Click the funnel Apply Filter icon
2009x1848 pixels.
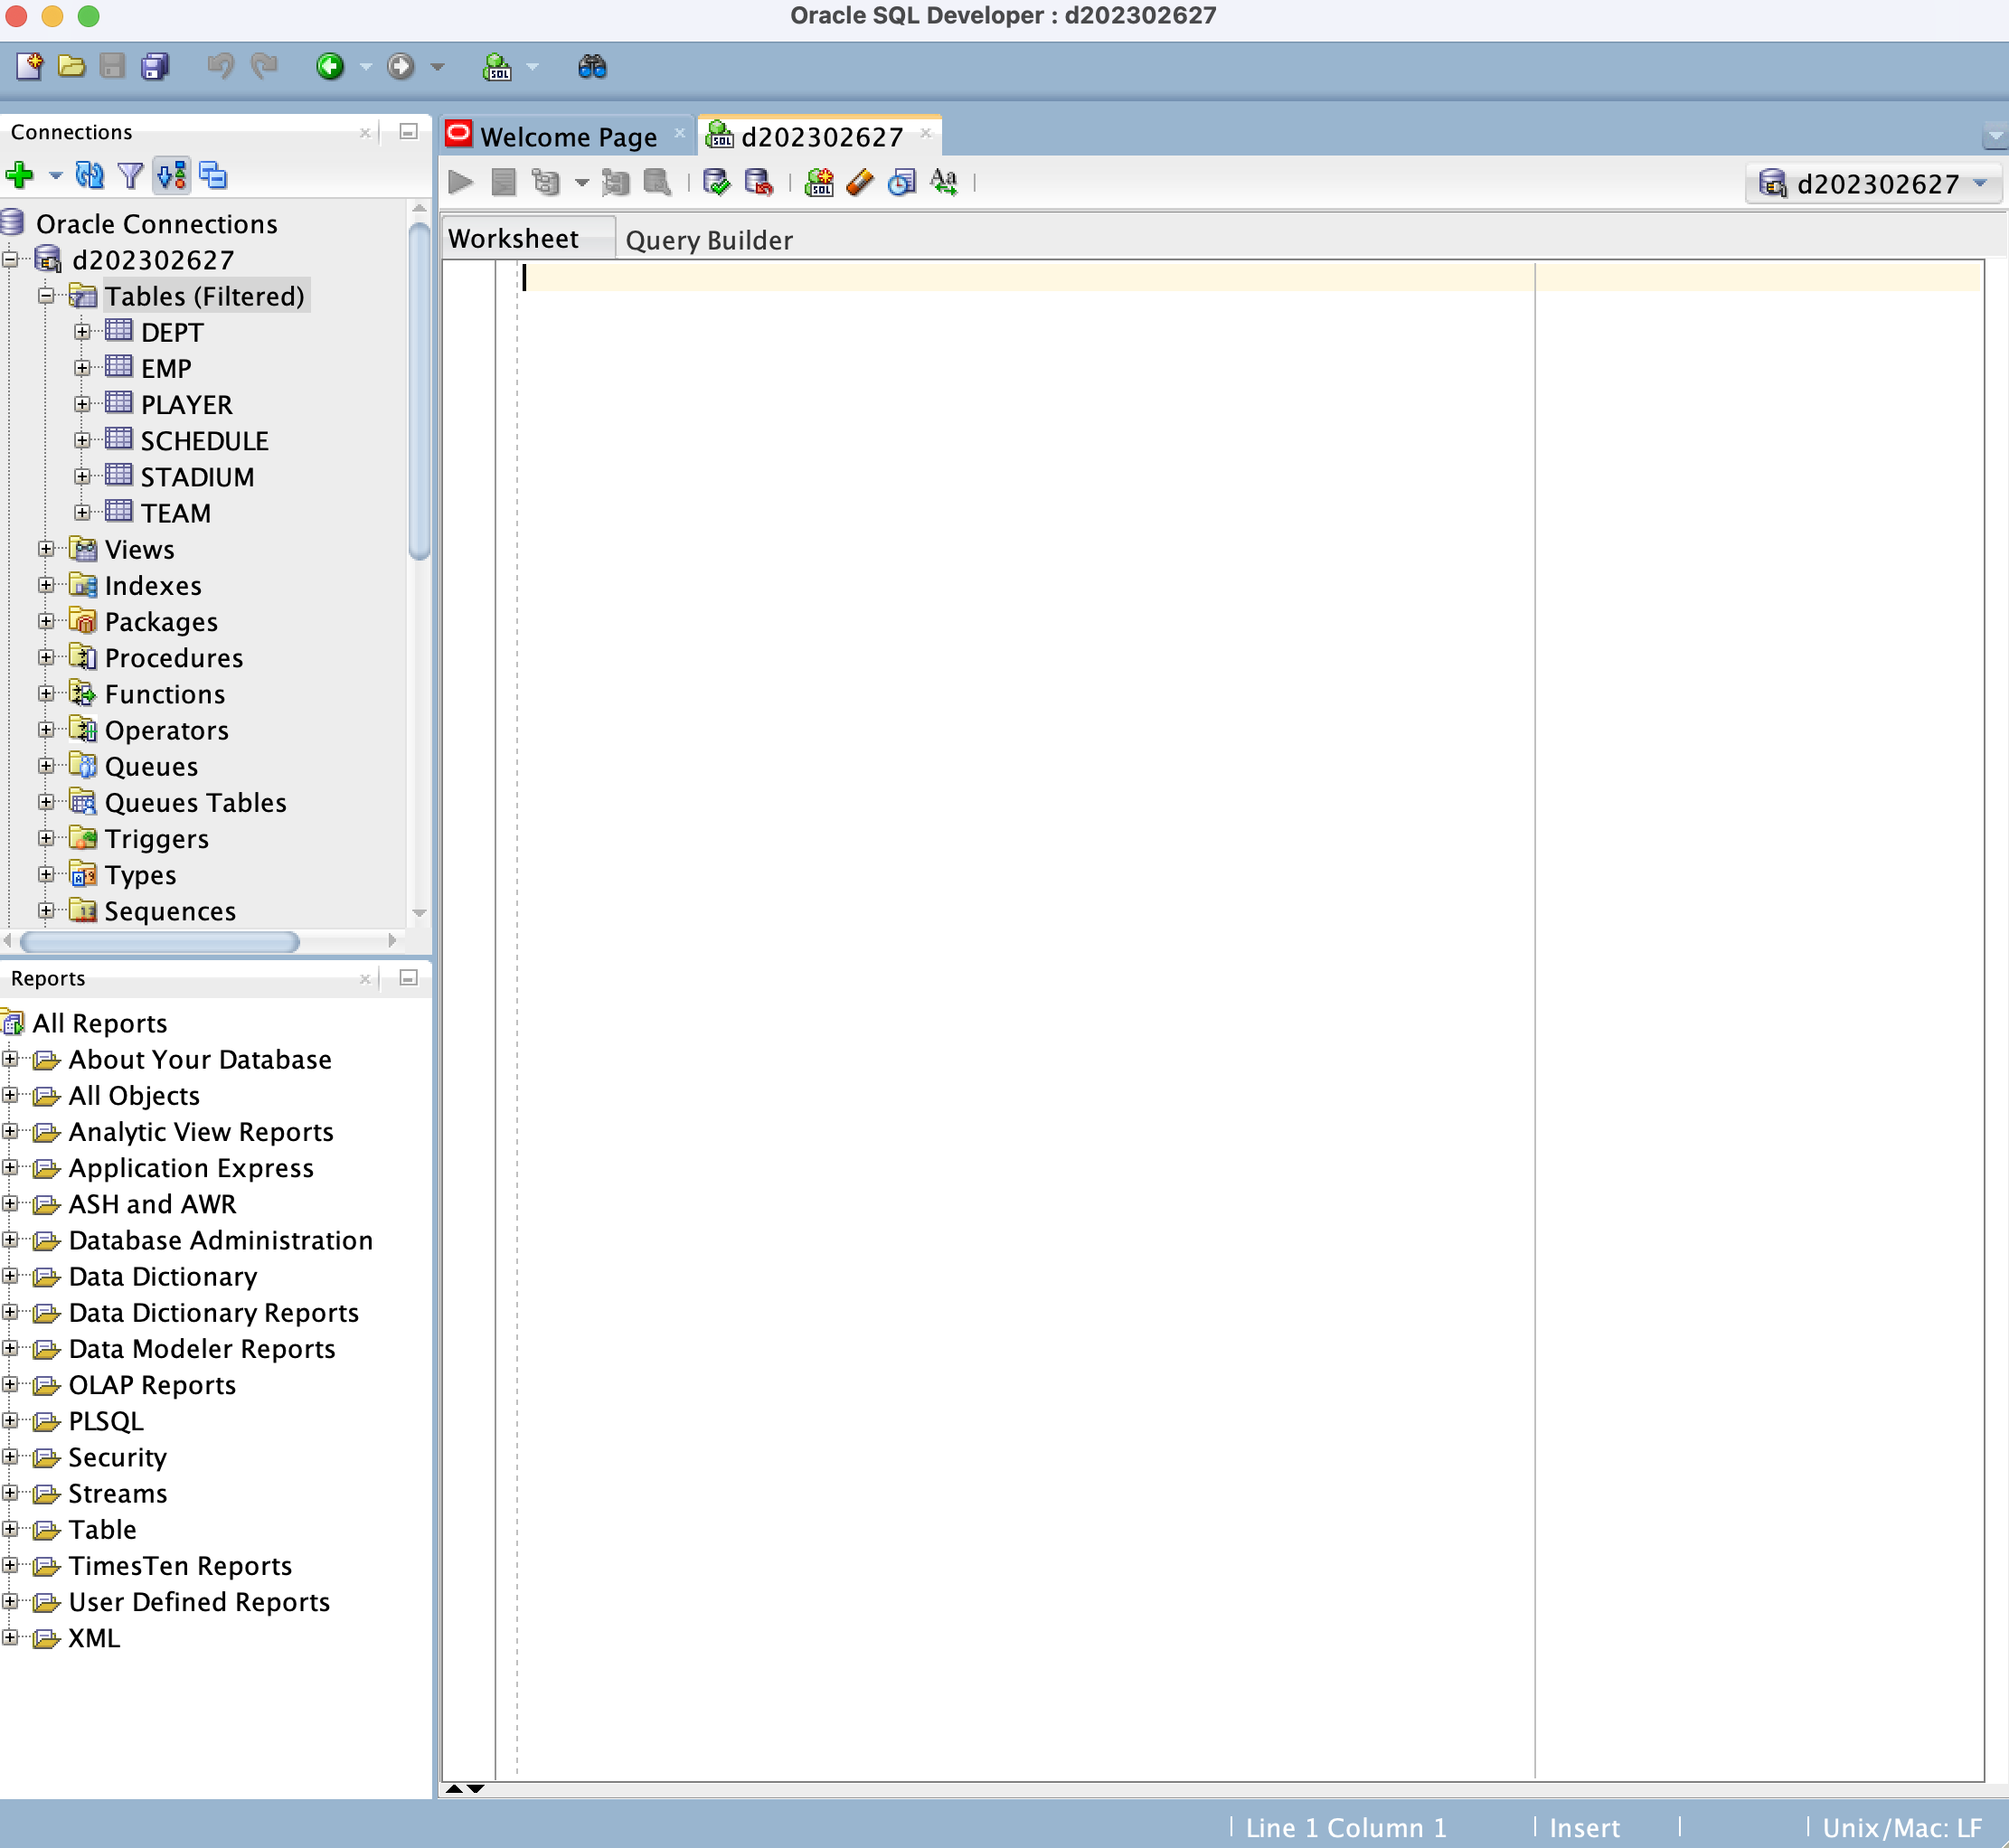[x=130, y=176]
